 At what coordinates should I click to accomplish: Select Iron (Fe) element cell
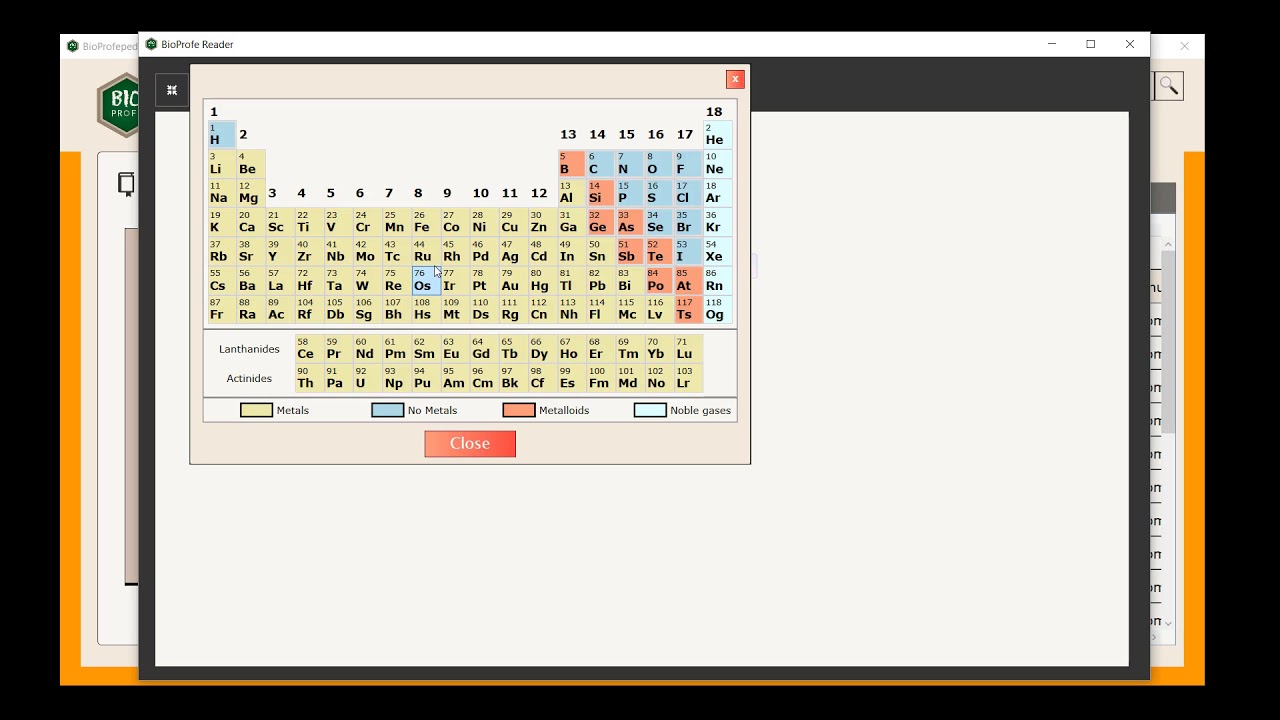pyautogui.click(x=426, y=222)
